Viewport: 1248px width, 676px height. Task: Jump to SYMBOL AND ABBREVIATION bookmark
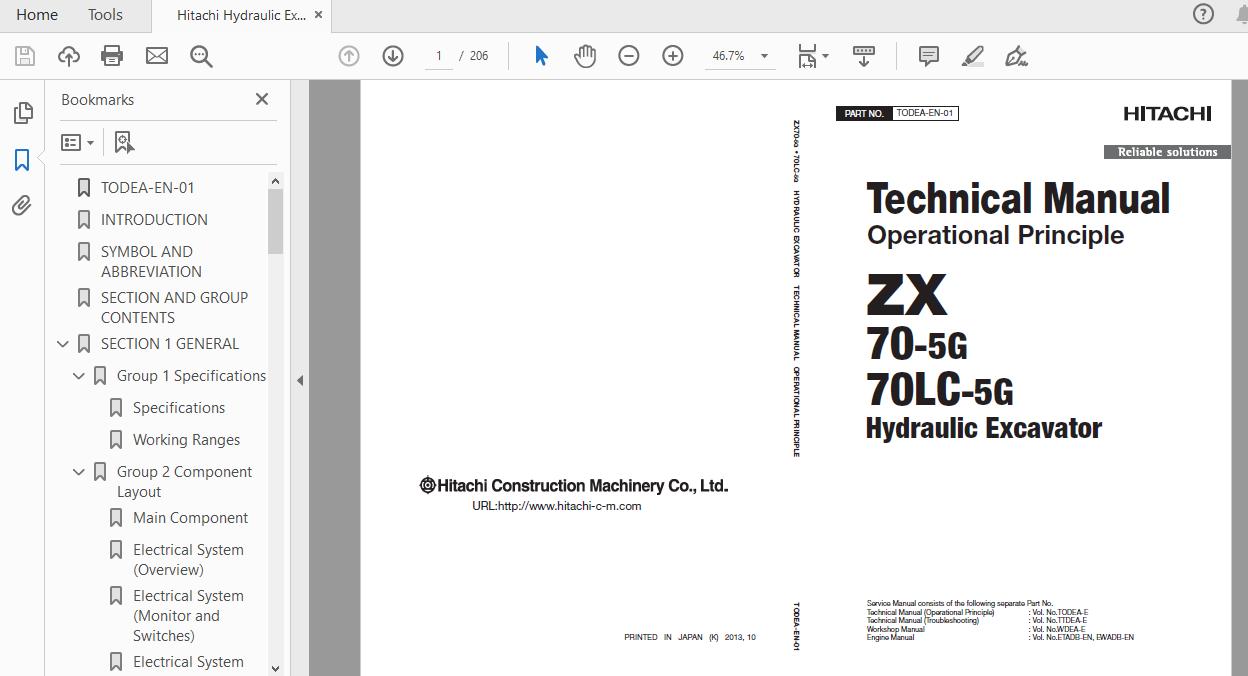151,262
